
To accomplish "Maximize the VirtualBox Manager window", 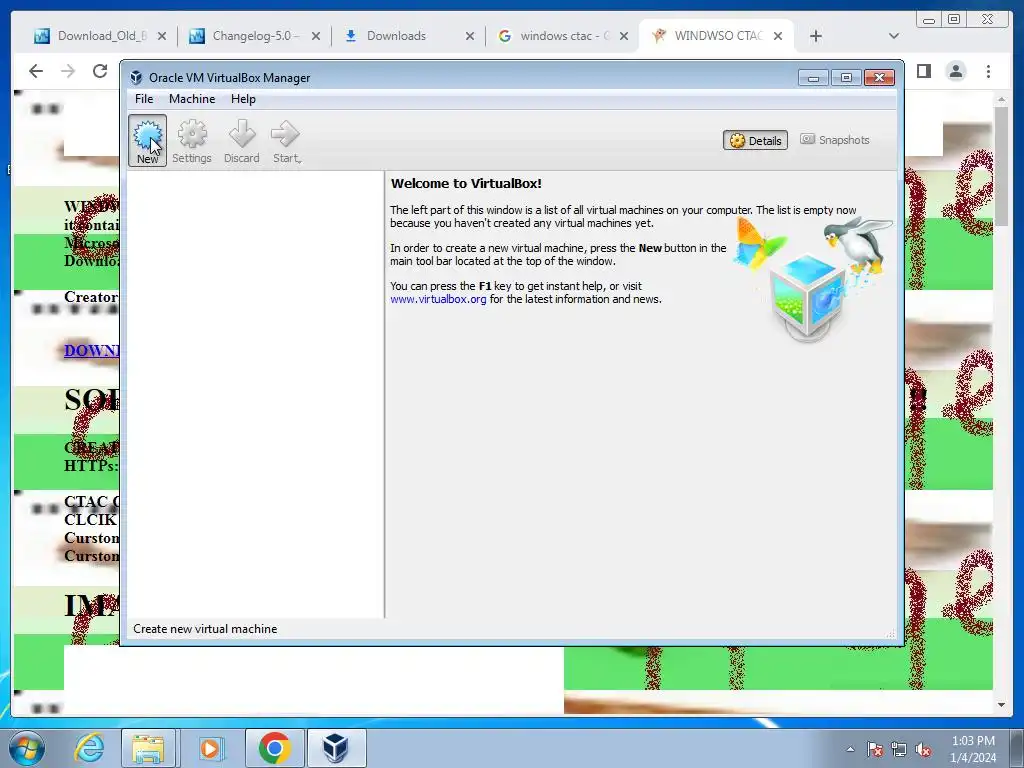I will click(846, 78).
